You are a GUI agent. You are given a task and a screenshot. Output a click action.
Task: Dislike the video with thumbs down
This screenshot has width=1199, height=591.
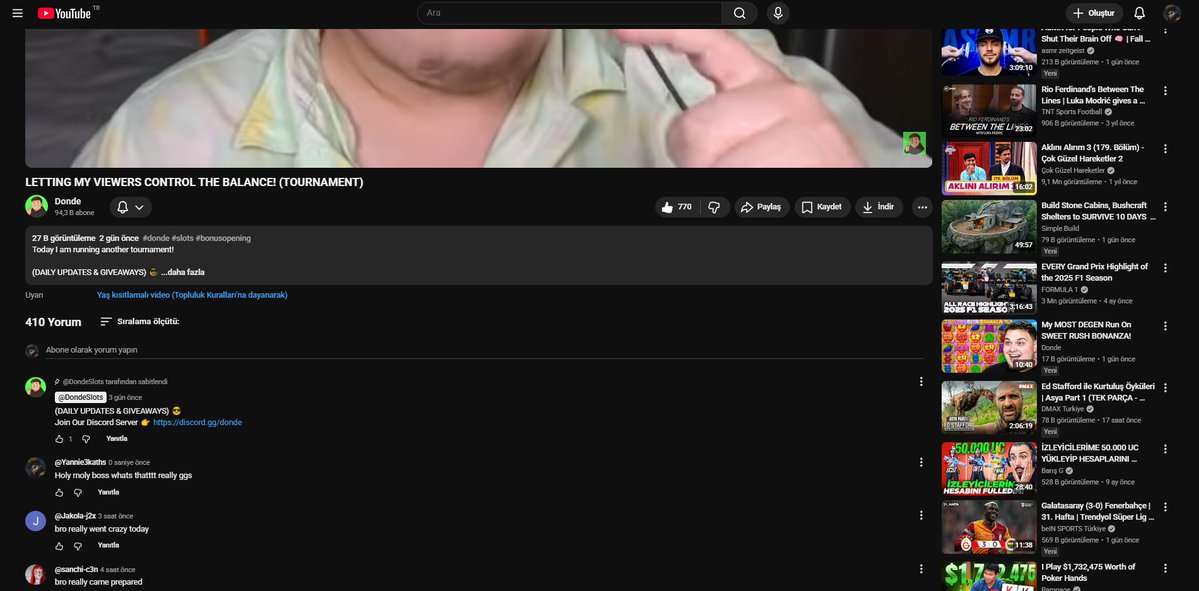713,207
